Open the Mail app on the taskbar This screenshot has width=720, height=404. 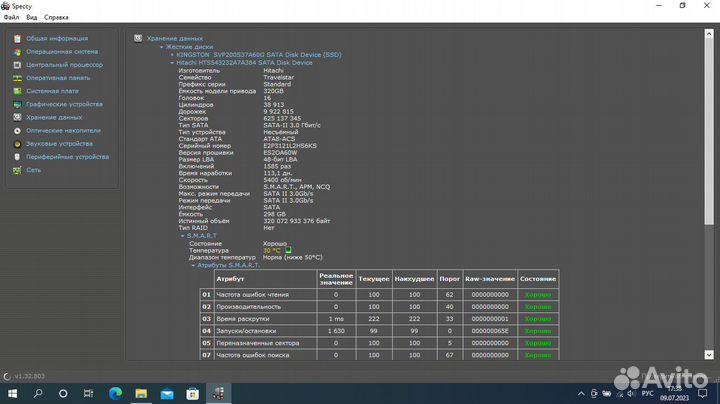point(167,393)
